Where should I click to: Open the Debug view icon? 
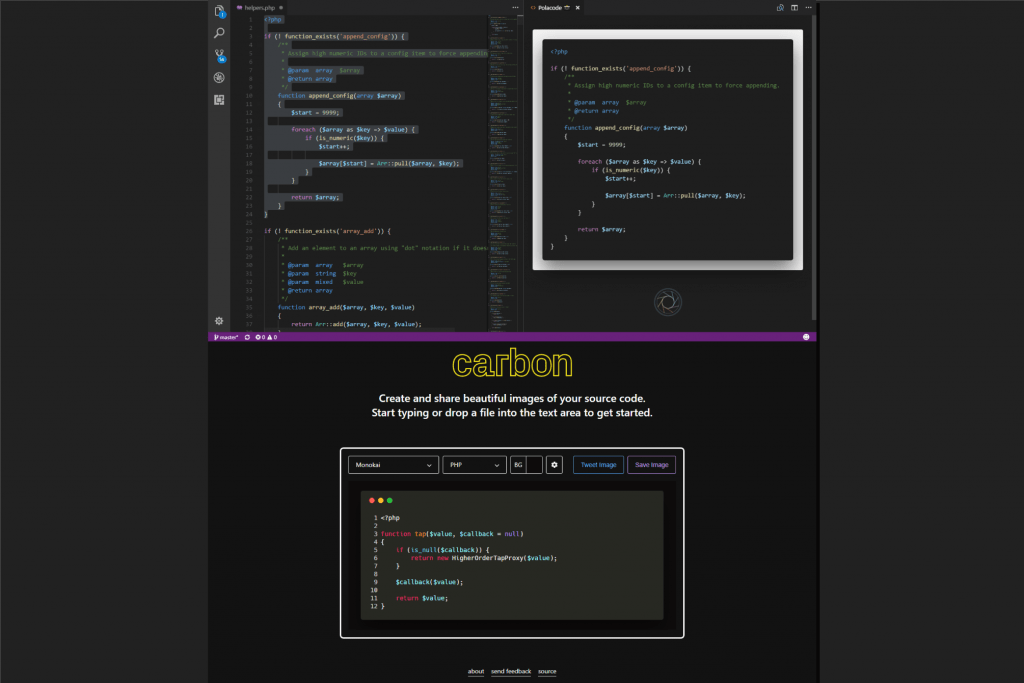[x=219, y=78]
